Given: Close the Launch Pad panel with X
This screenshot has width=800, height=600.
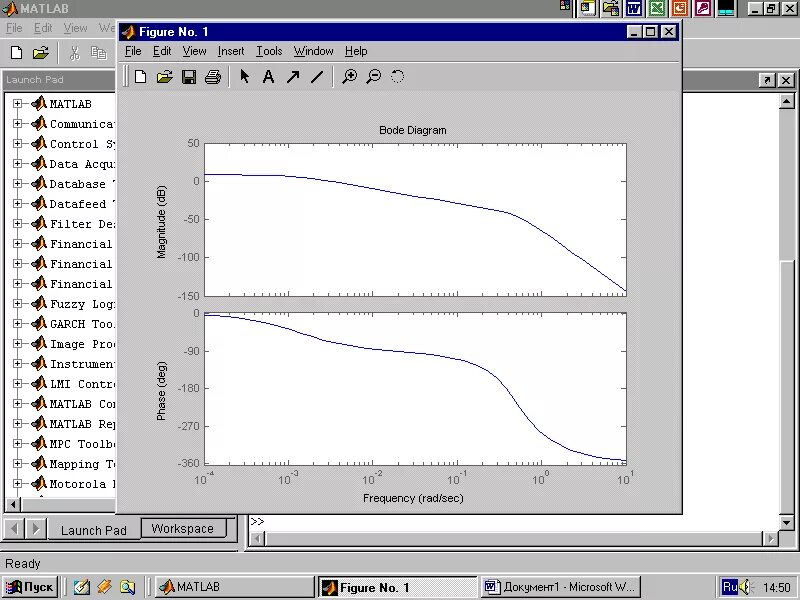Looking at the screenshot, I should coord(786,80).
